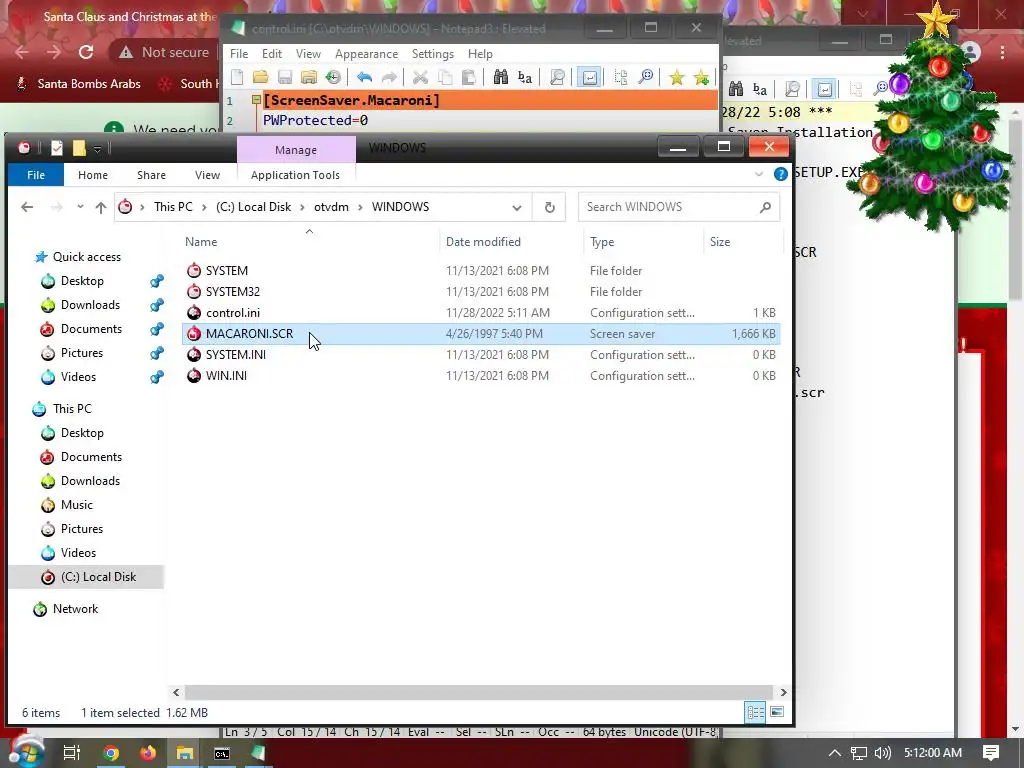
Task: Click Find binoculars icon in Notepad3 toolbar
Action: click(500, 77)
